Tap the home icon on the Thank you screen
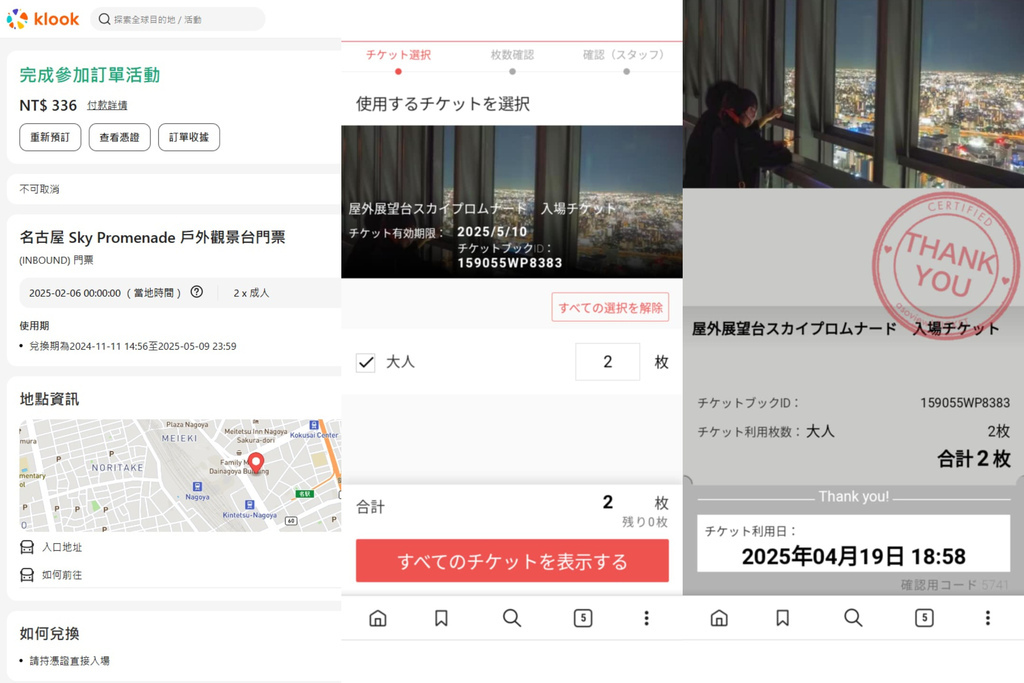 click(x=719, y=618)
